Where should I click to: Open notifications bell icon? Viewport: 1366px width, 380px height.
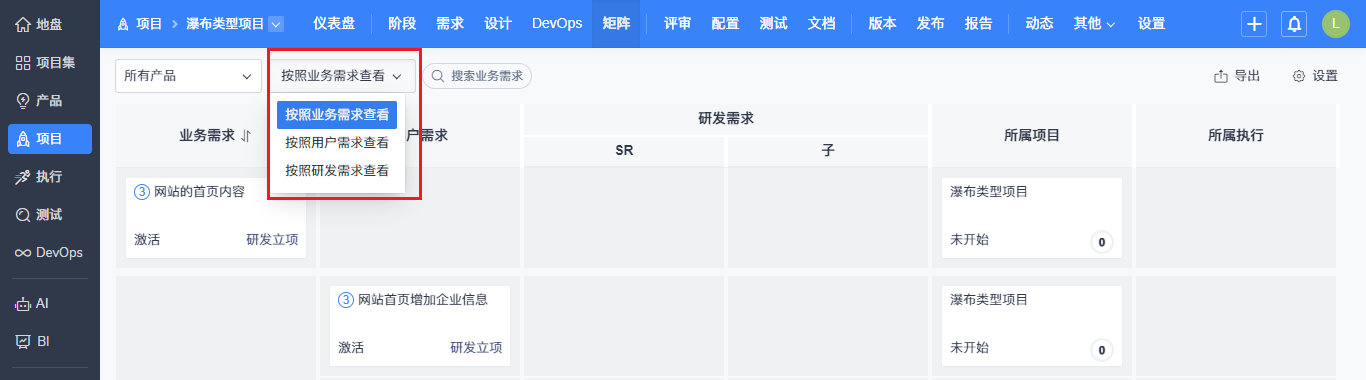click(1294, 24)
